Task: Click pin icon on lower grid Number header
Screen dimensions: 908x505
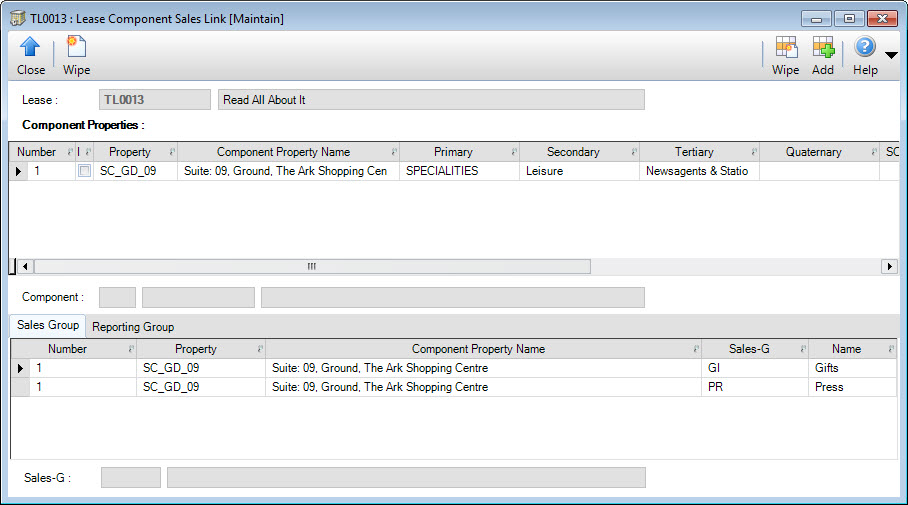Action: pos(131,349)
